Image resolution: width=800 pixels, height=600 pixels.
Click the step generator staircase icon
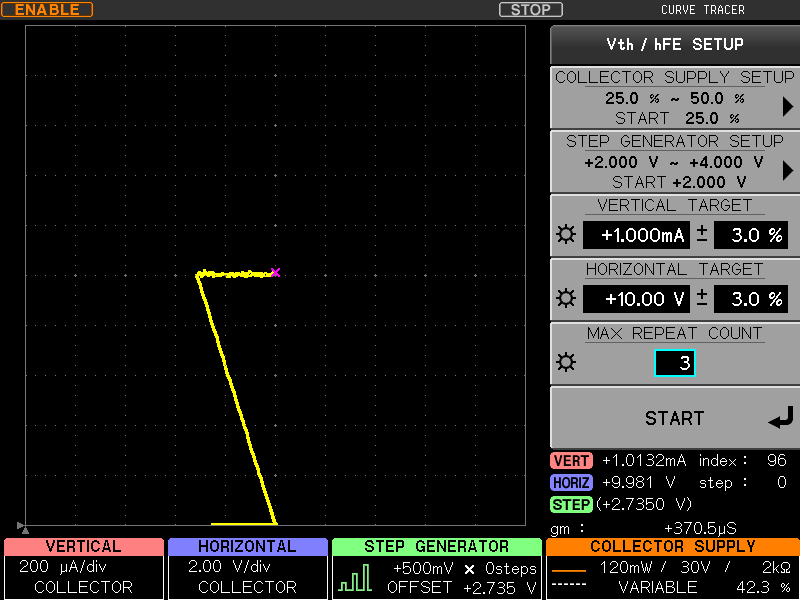(x=355, y=578)
